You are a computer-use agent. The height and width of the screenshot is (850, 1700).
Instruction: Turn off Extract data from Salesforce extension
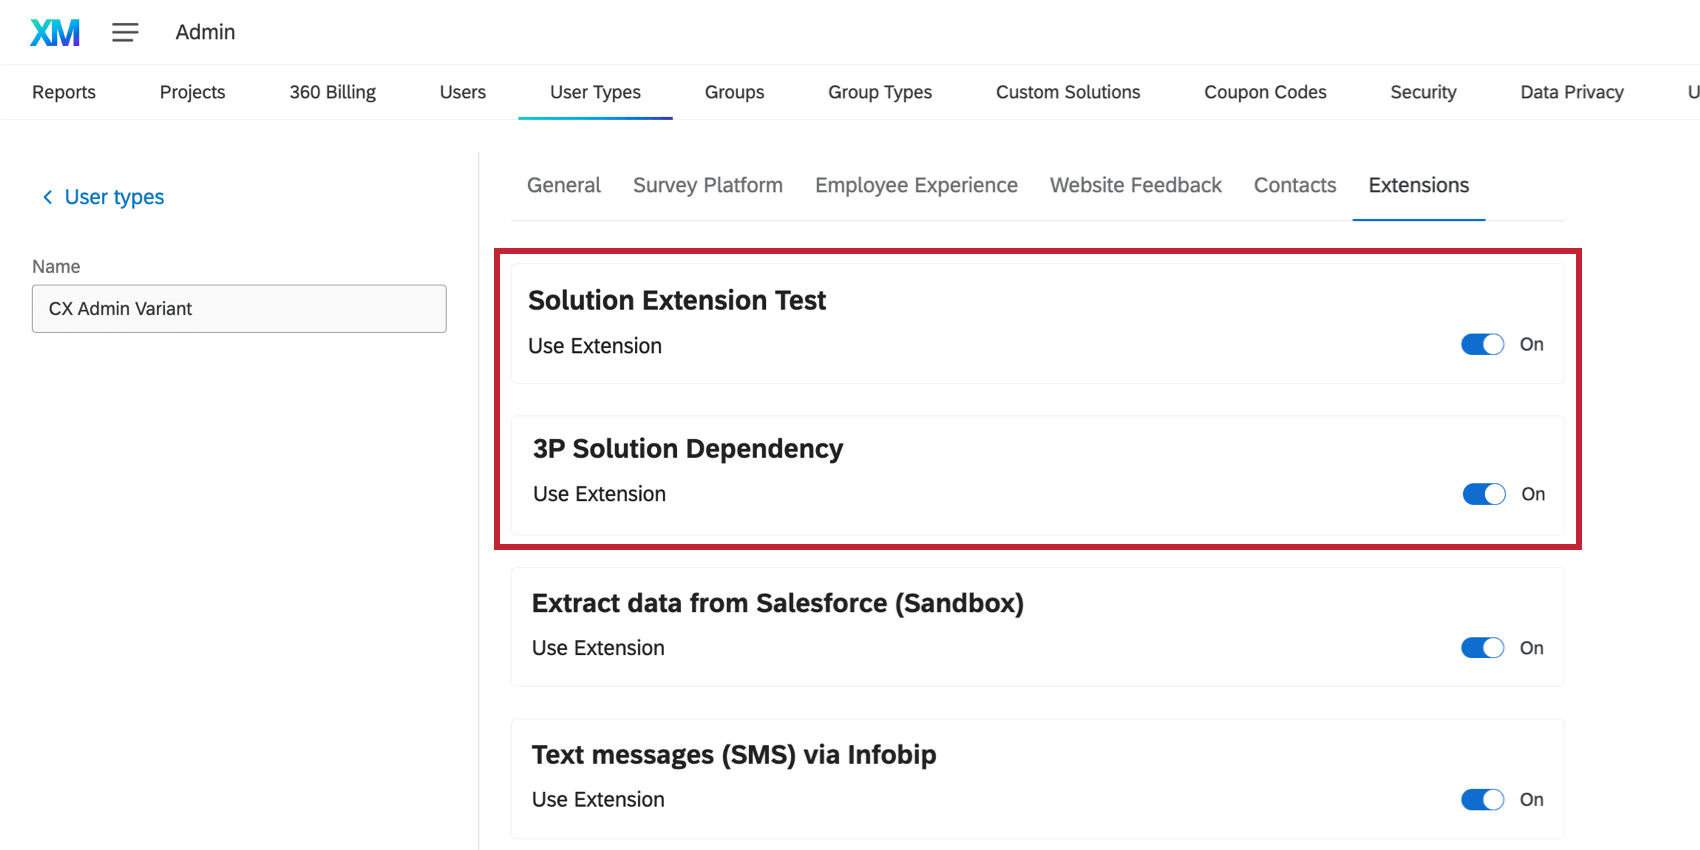coord(1482,648)
